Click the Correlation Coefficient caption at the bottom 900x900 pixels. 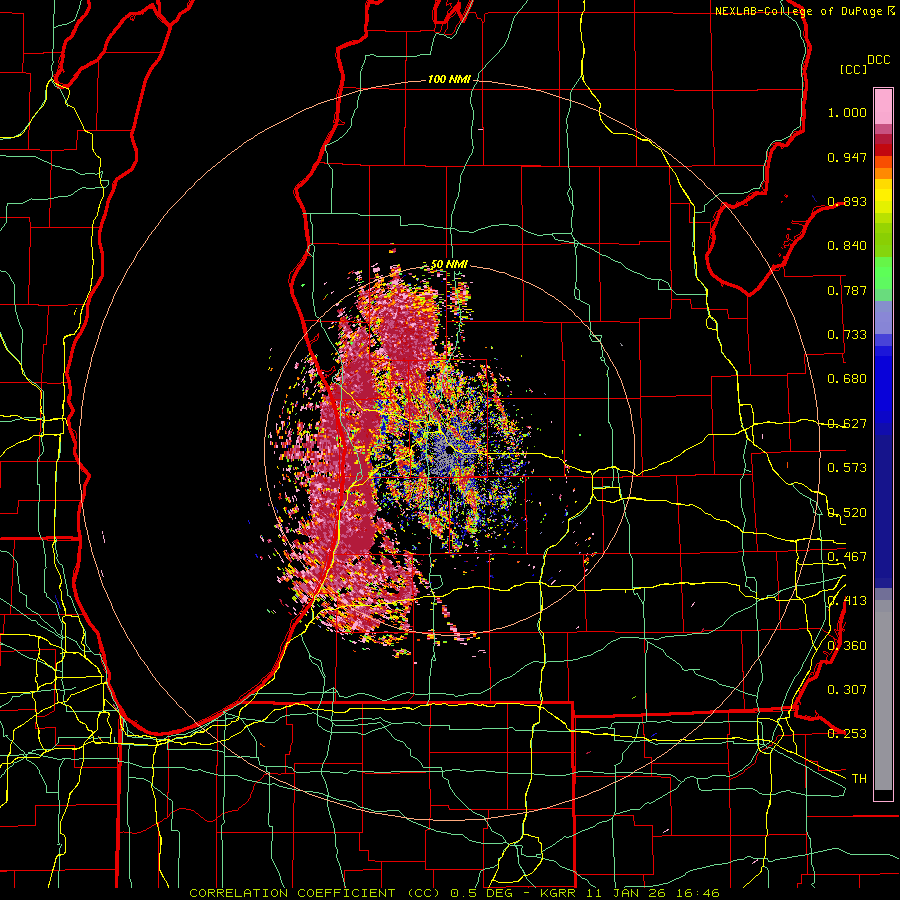(x=454, y=893)
